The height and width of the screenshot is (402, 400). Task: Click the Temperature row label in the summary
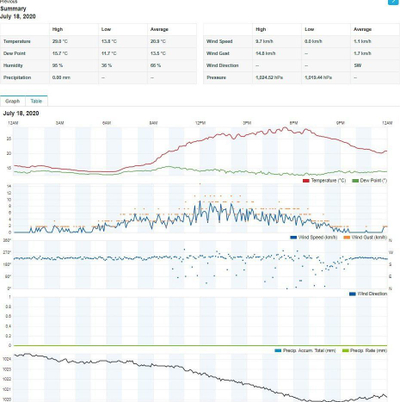pos(17,41)
